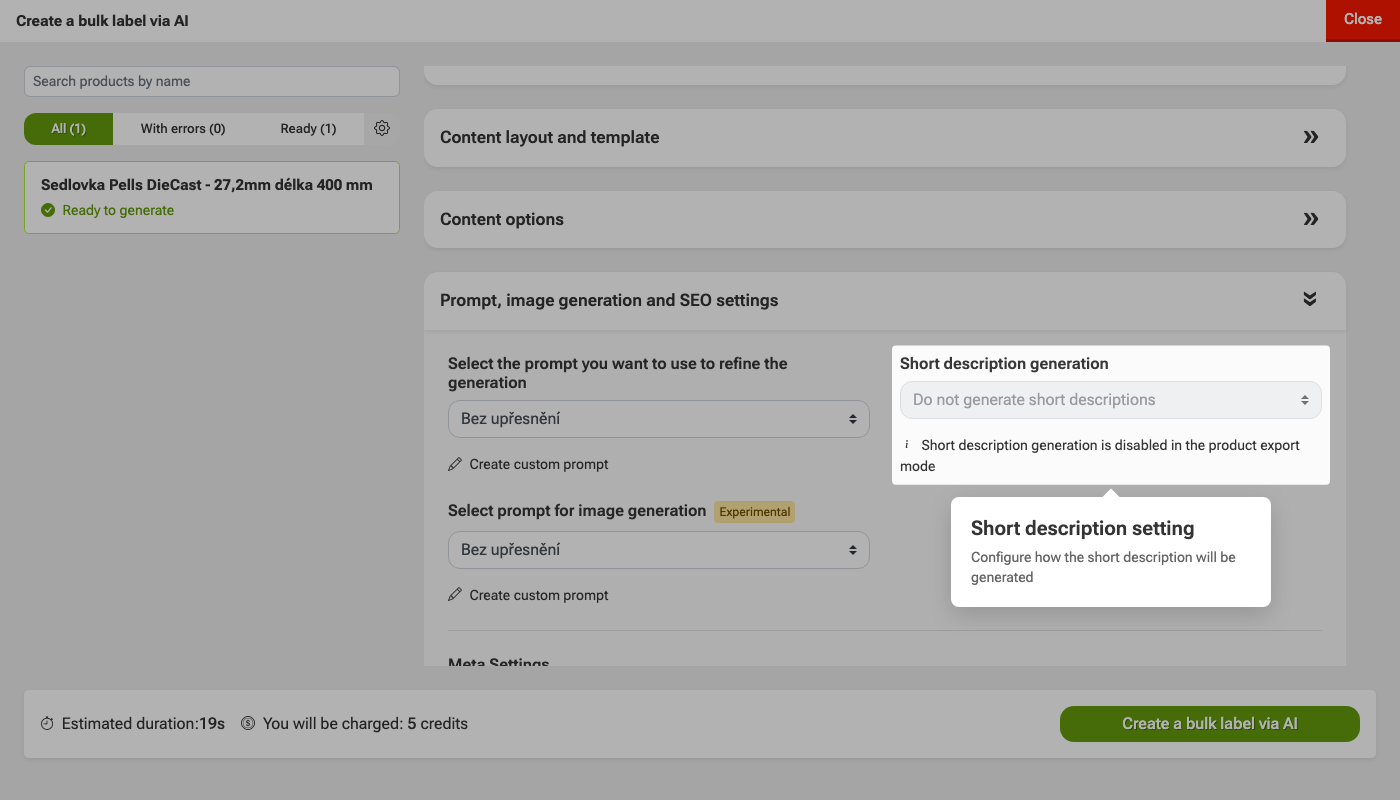Click green checkmark icon next to Ready to generate
The width and height of the screenshot is (1400, 800).
point(48,210)
